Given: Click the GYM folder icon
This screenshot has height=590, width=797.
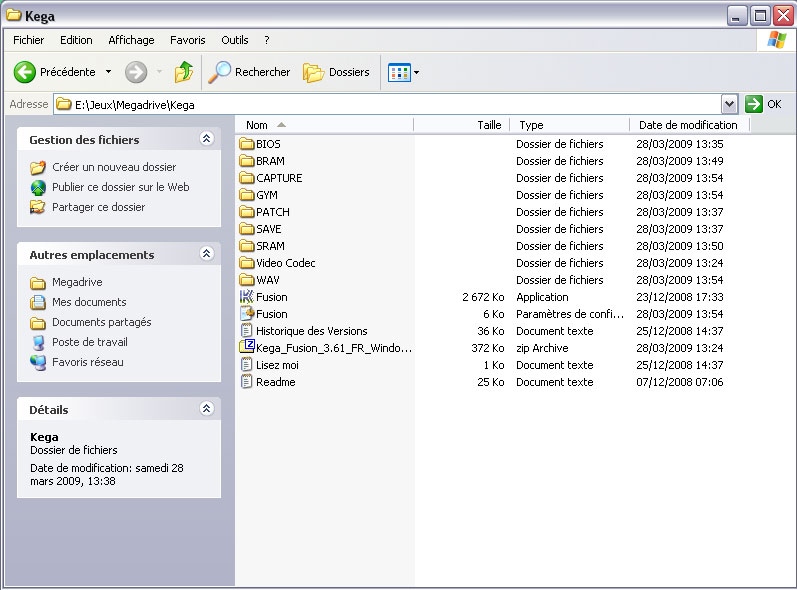Looking at the screenshot, I should [x=247, y=195].
